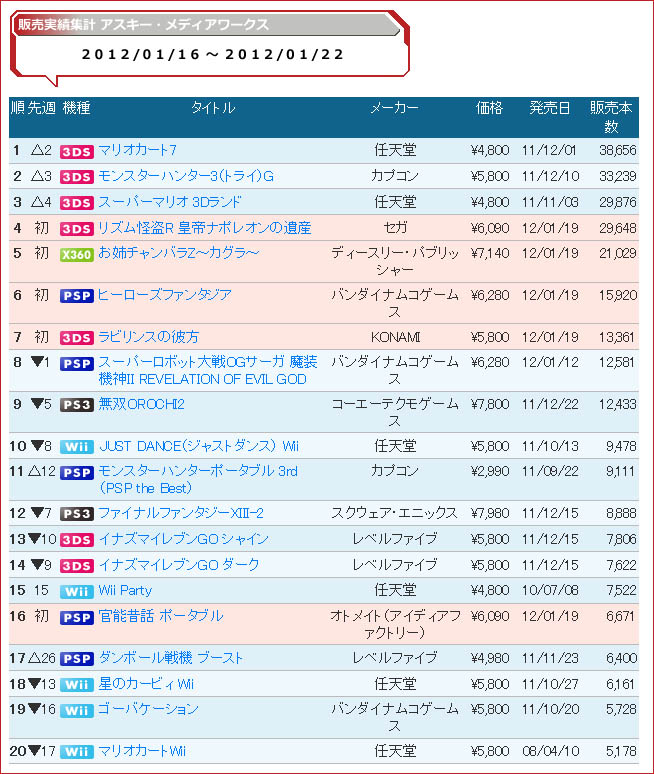Open お姉チャンバラZ～カグラ～ link
The height and width of the screenshot is (774, 654).
[x=179, y=253]
